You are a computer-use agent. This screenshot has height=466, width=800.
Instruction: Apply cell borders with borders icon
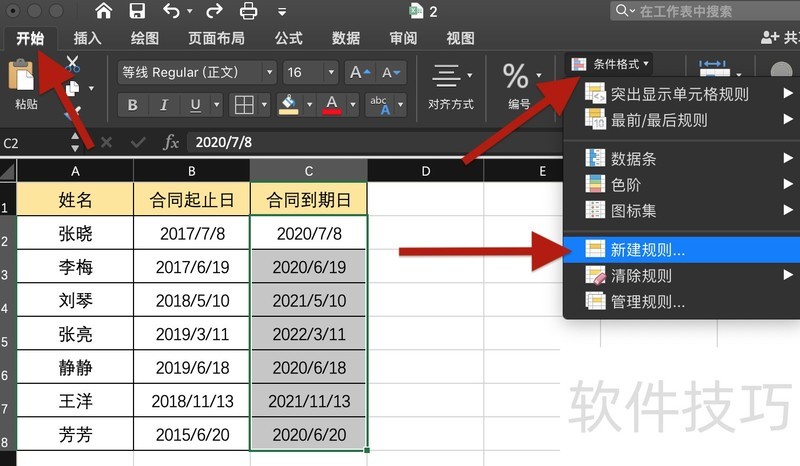244,105
